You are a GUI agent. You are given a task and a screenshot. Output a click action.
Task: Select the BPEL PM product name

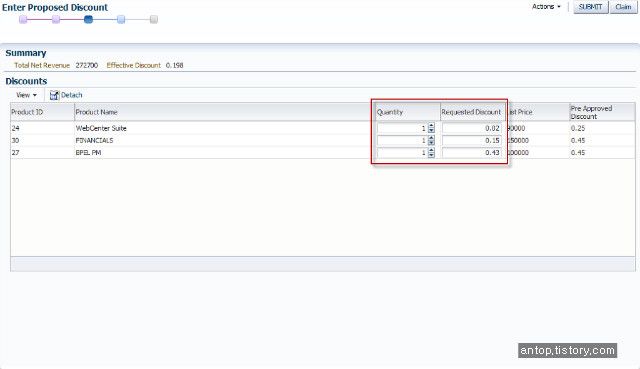tap(88, 153)
